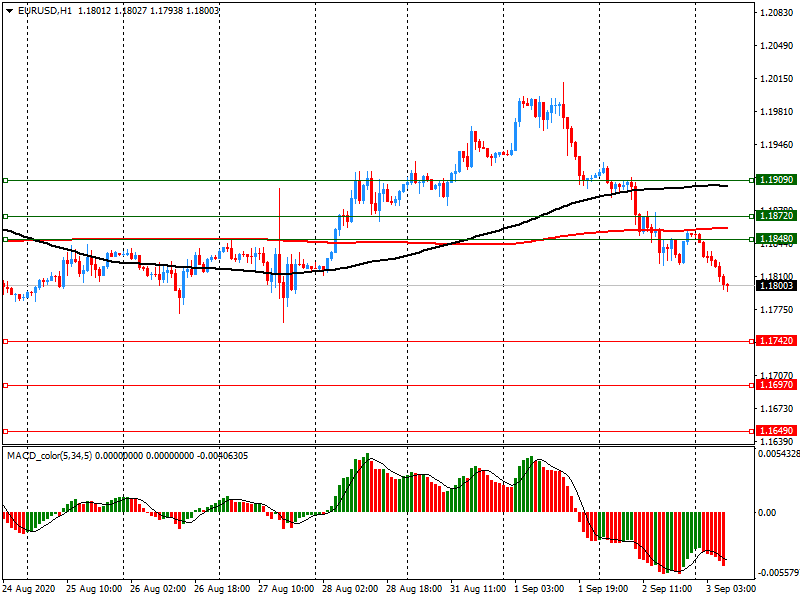Click left handle of the 1.19090 line

5,180
